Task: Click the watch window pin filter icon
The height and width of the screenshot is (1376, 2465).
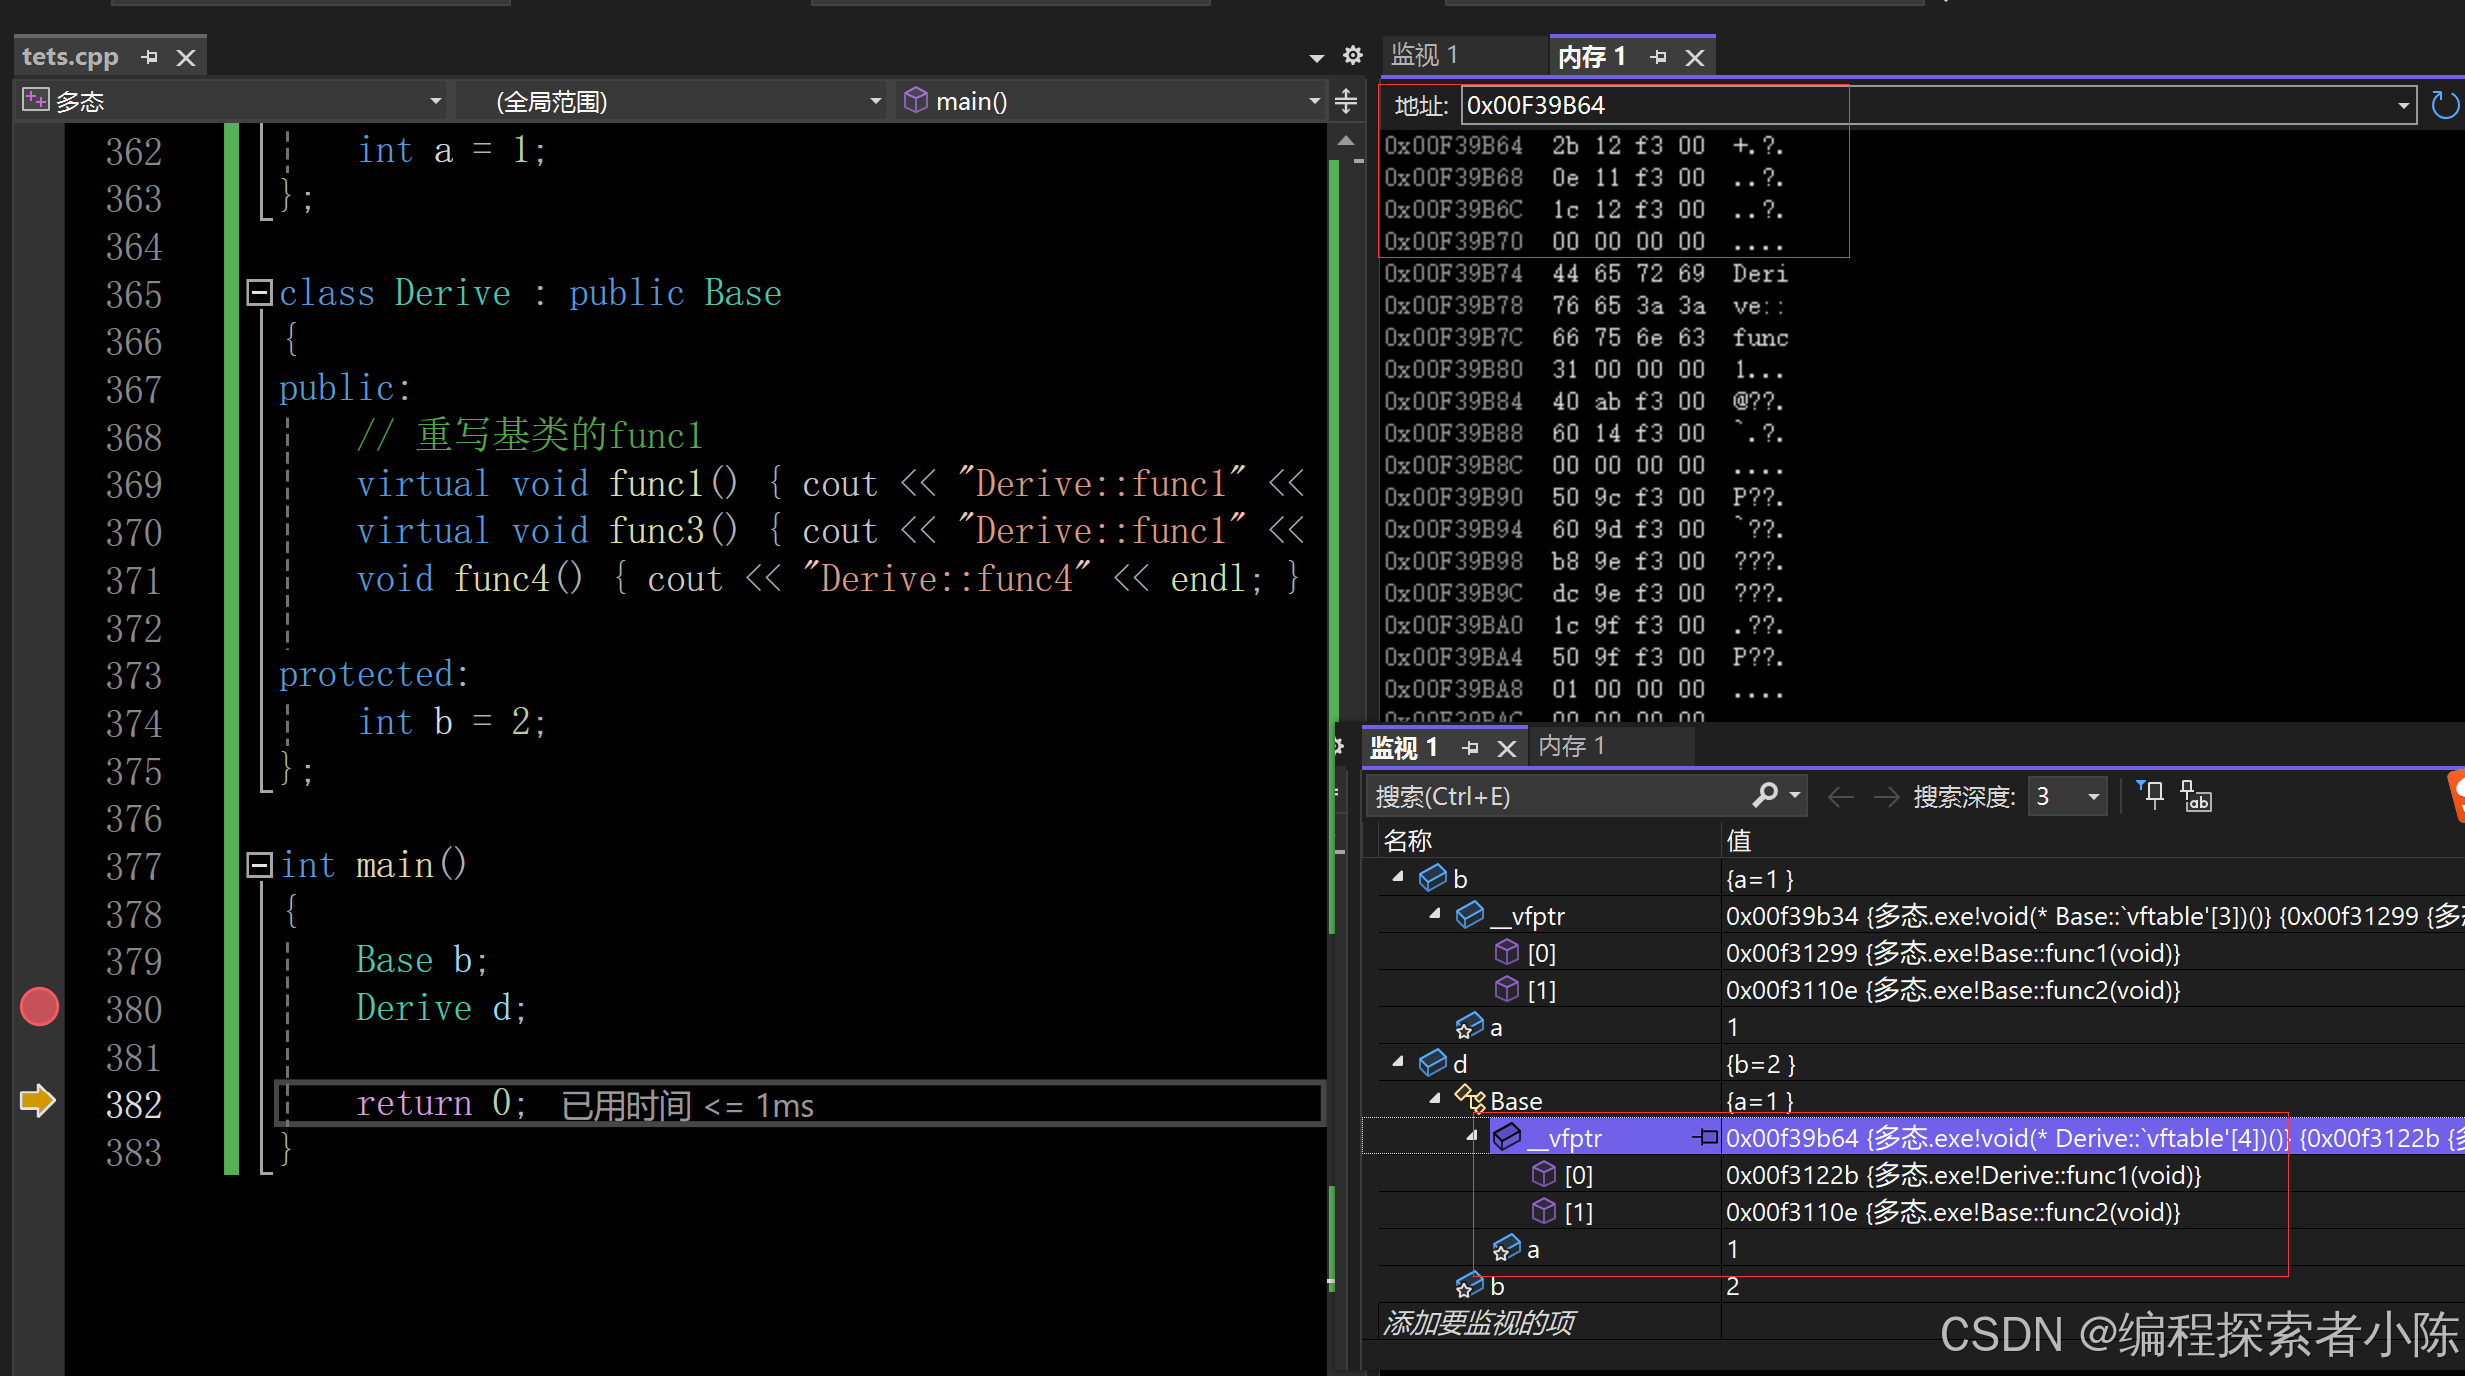Action: click(x=2151, y=795)
